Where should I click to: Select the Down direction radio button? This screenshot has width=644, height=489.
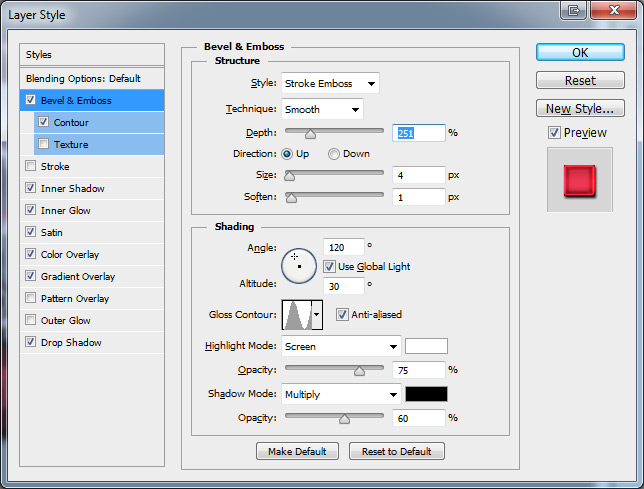click(x=334, y=154)
